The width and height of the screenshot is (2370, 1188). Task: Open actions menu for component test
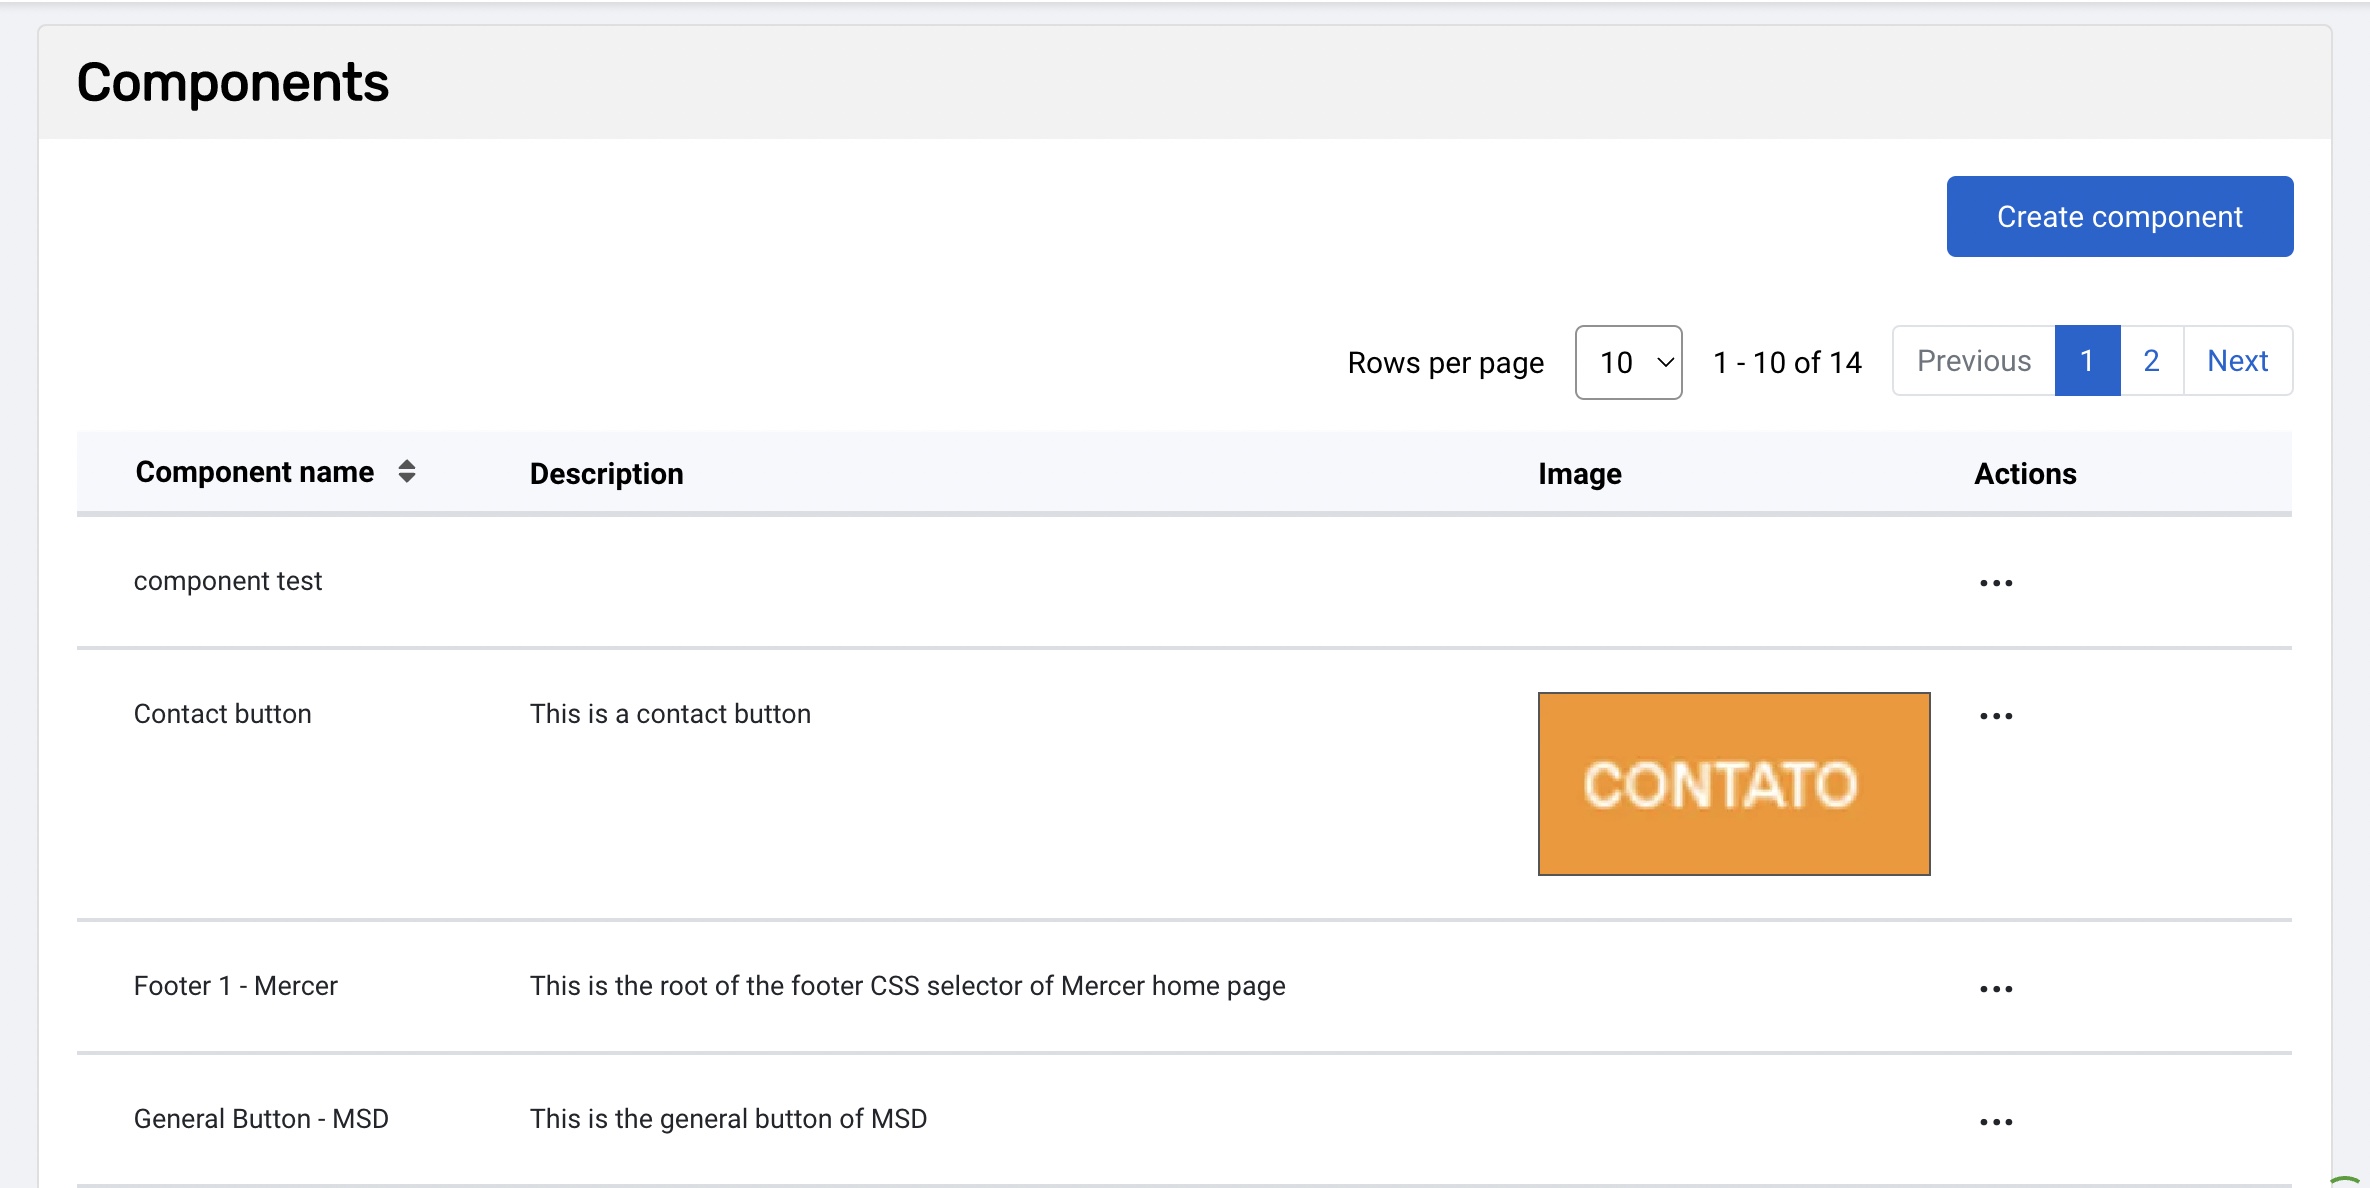pyautogui.click(x=1996, y=583)
